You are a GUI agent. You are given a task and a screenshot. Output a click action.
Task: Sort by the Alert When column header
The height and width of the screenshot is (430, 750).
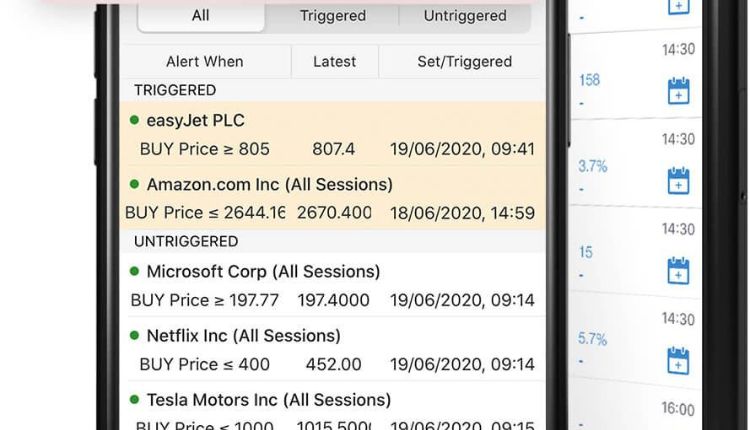(205, 62)
